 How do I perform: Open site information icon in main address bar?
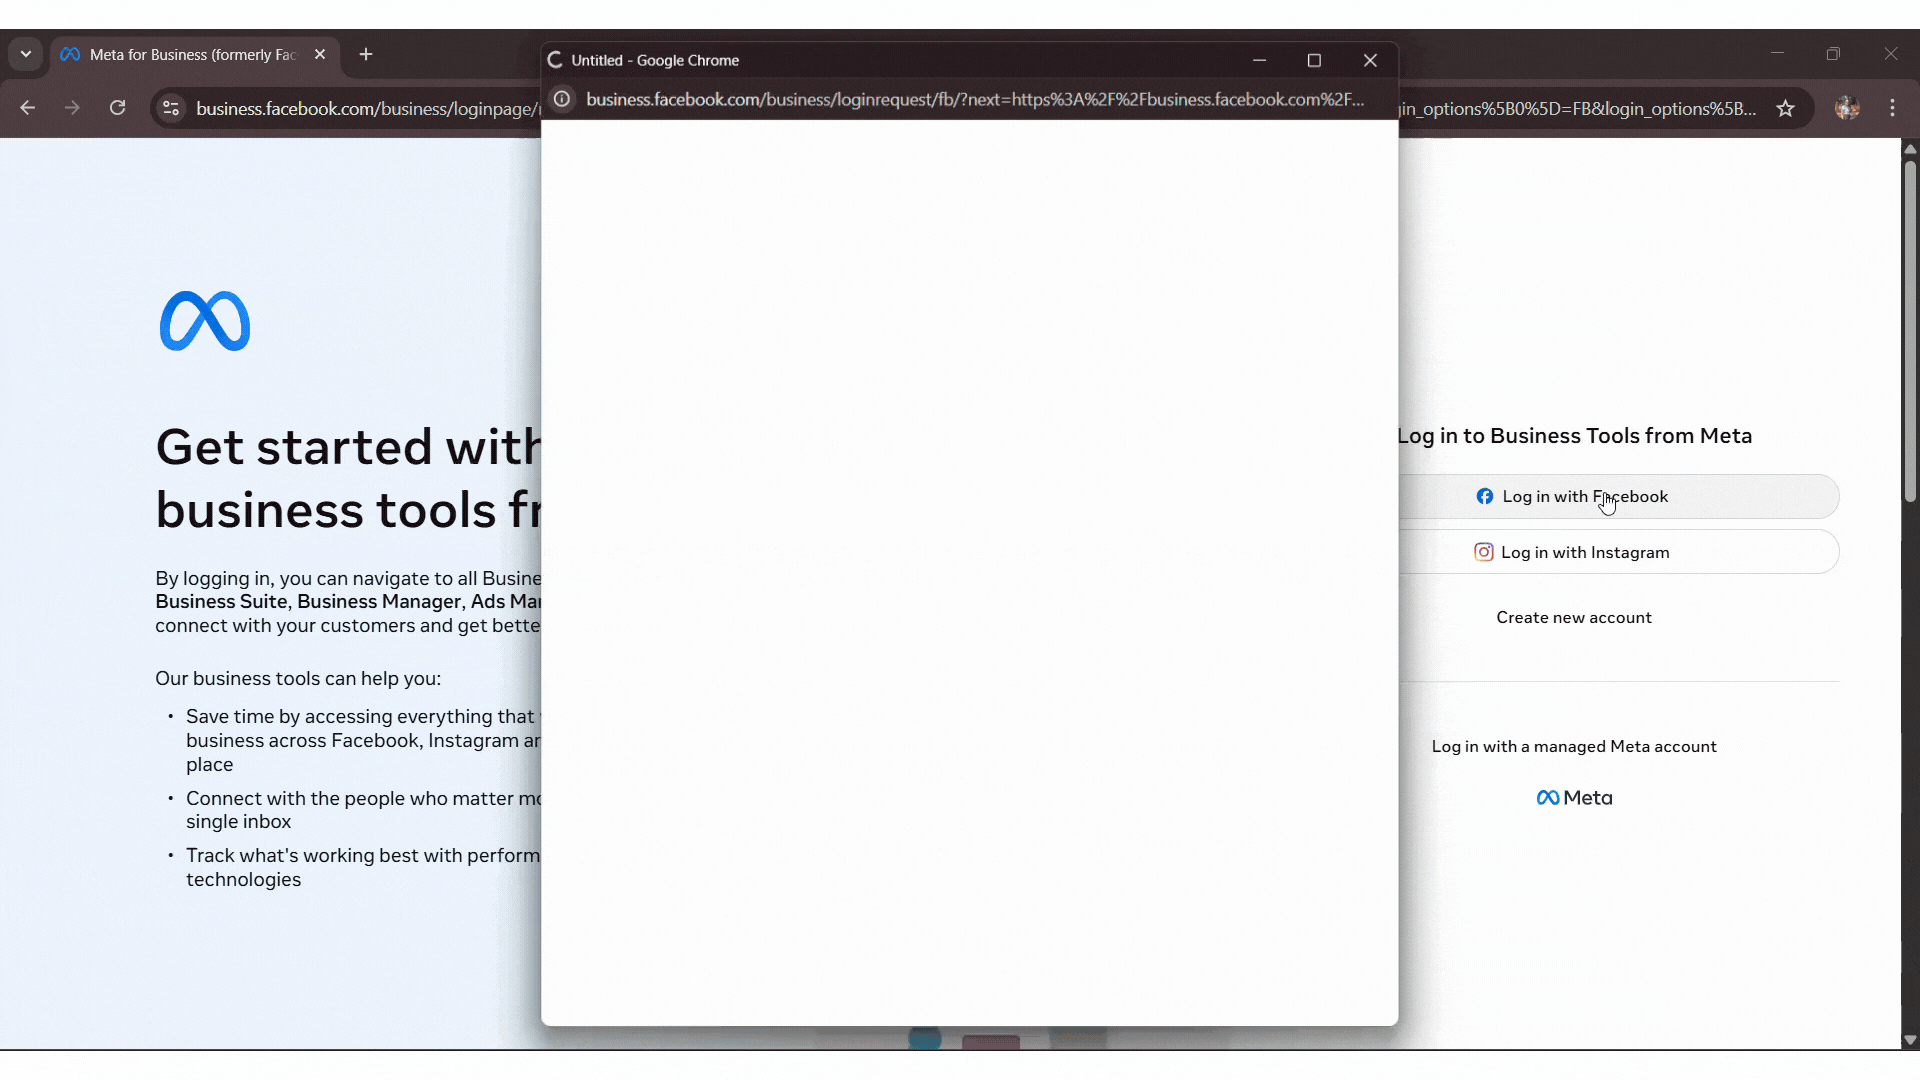click(x=171, y=108)
